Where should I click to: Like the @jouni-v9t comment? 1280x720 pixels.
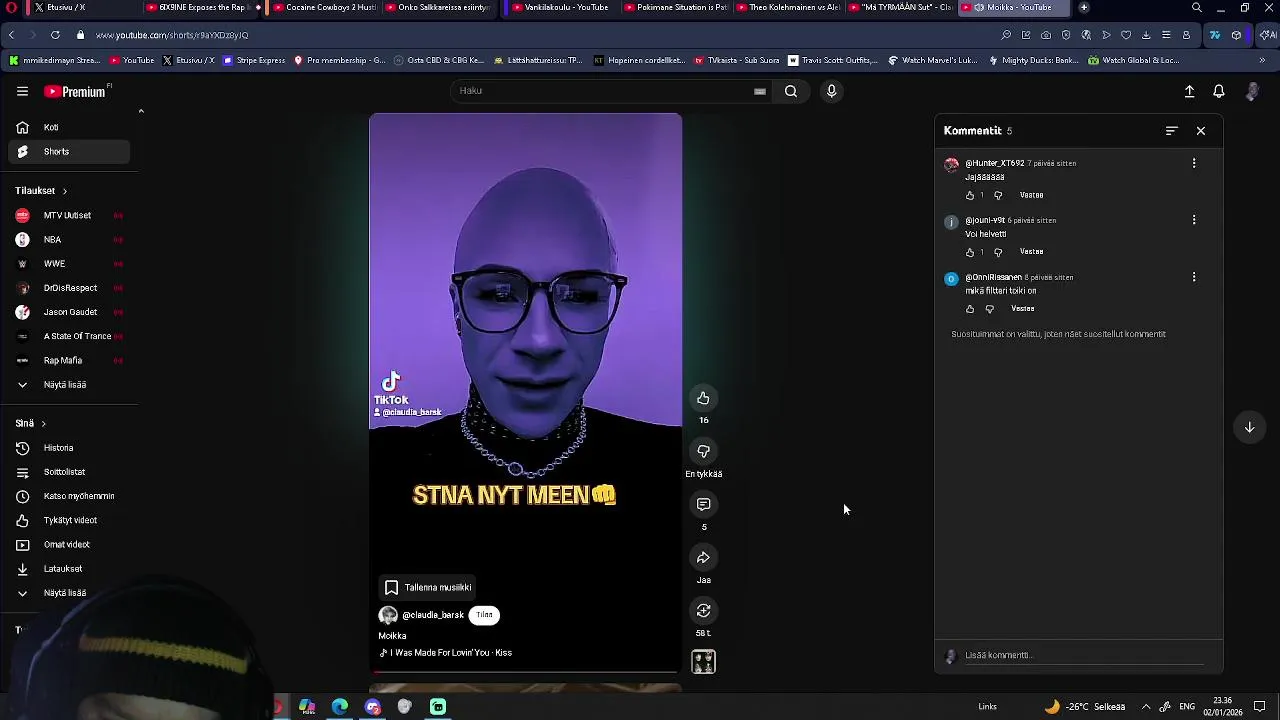tap(970, 252)
